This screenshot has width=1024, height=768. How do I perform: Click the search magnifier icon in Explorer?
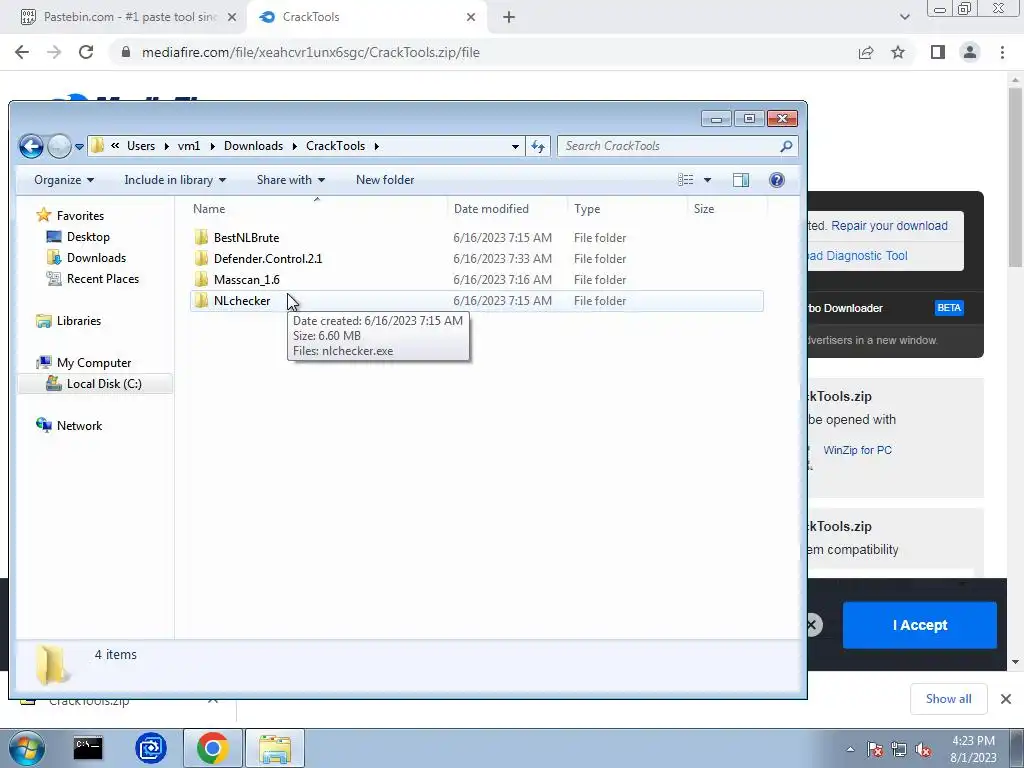[x=786, y=146]
